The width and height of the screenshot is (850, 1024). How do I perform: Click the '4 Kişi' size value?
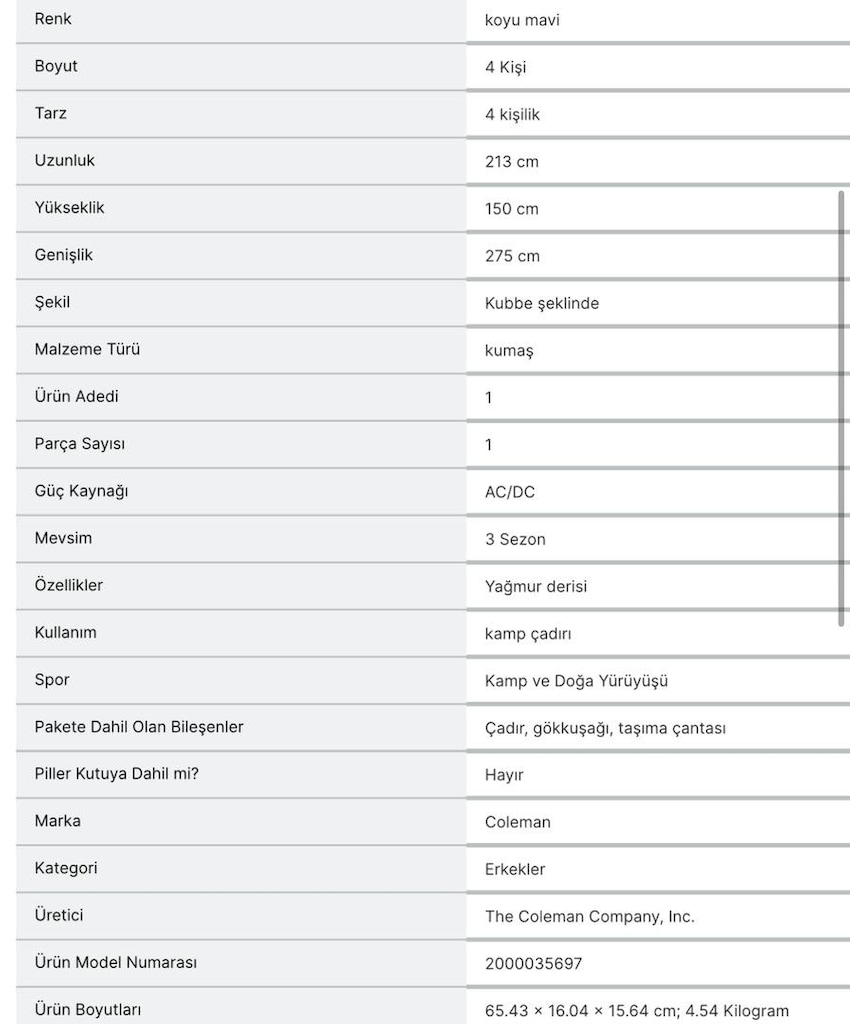click(x=505, y=67)
